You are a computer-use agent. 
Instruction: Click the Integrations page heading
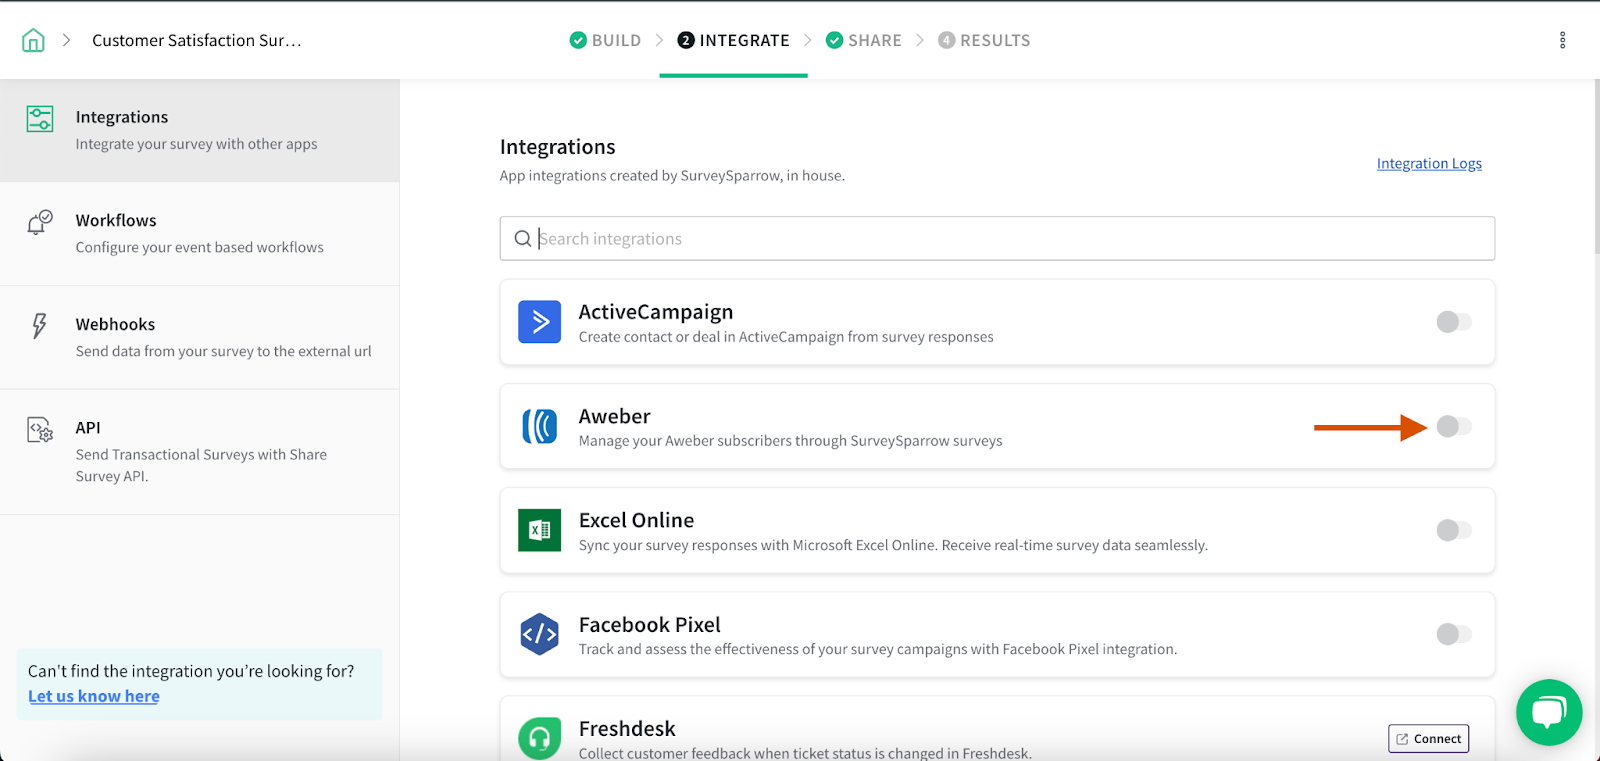[x=558, y=147]
